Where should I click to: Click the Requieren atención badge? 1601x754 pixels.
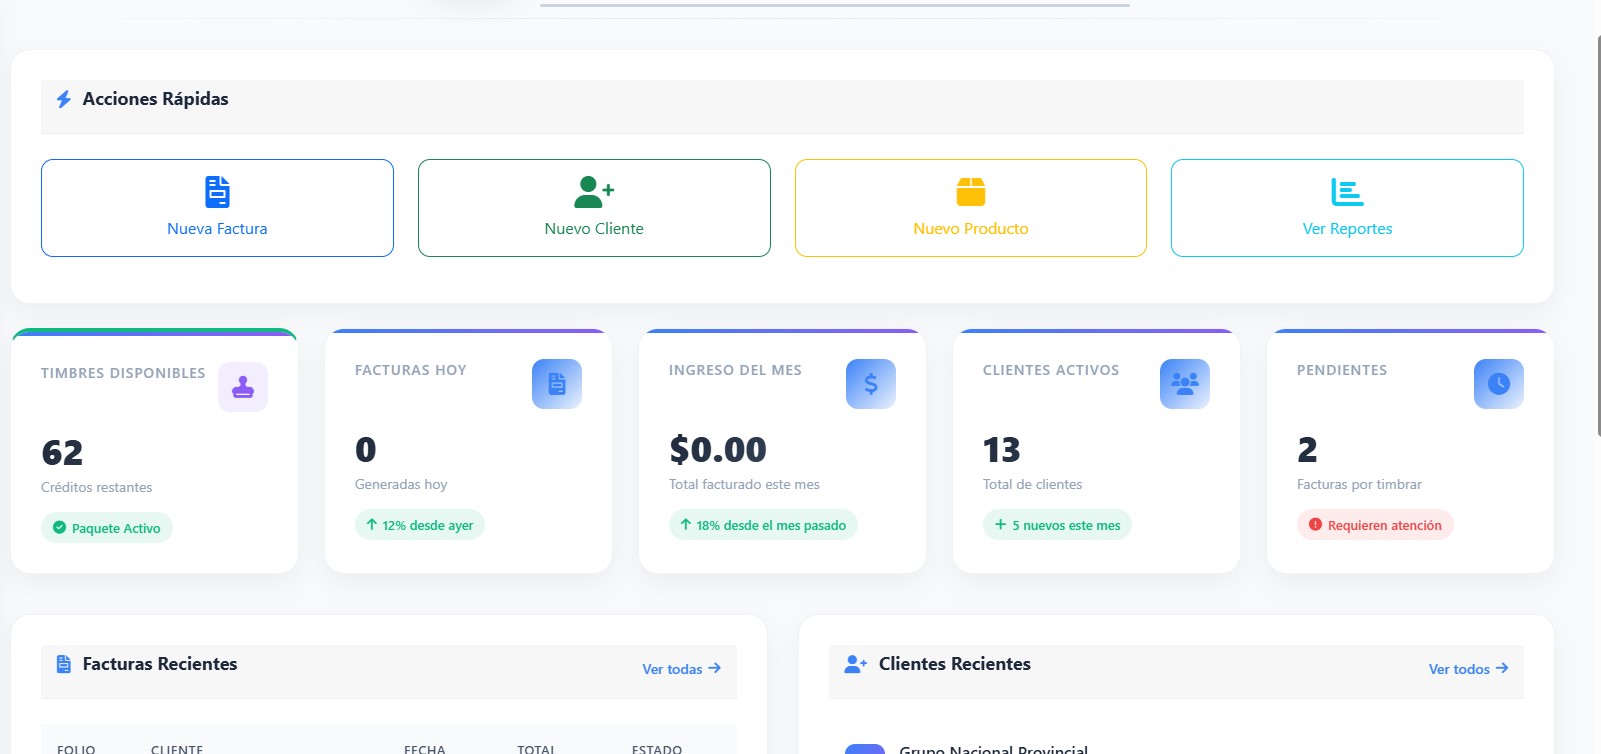click(1375, 525)
